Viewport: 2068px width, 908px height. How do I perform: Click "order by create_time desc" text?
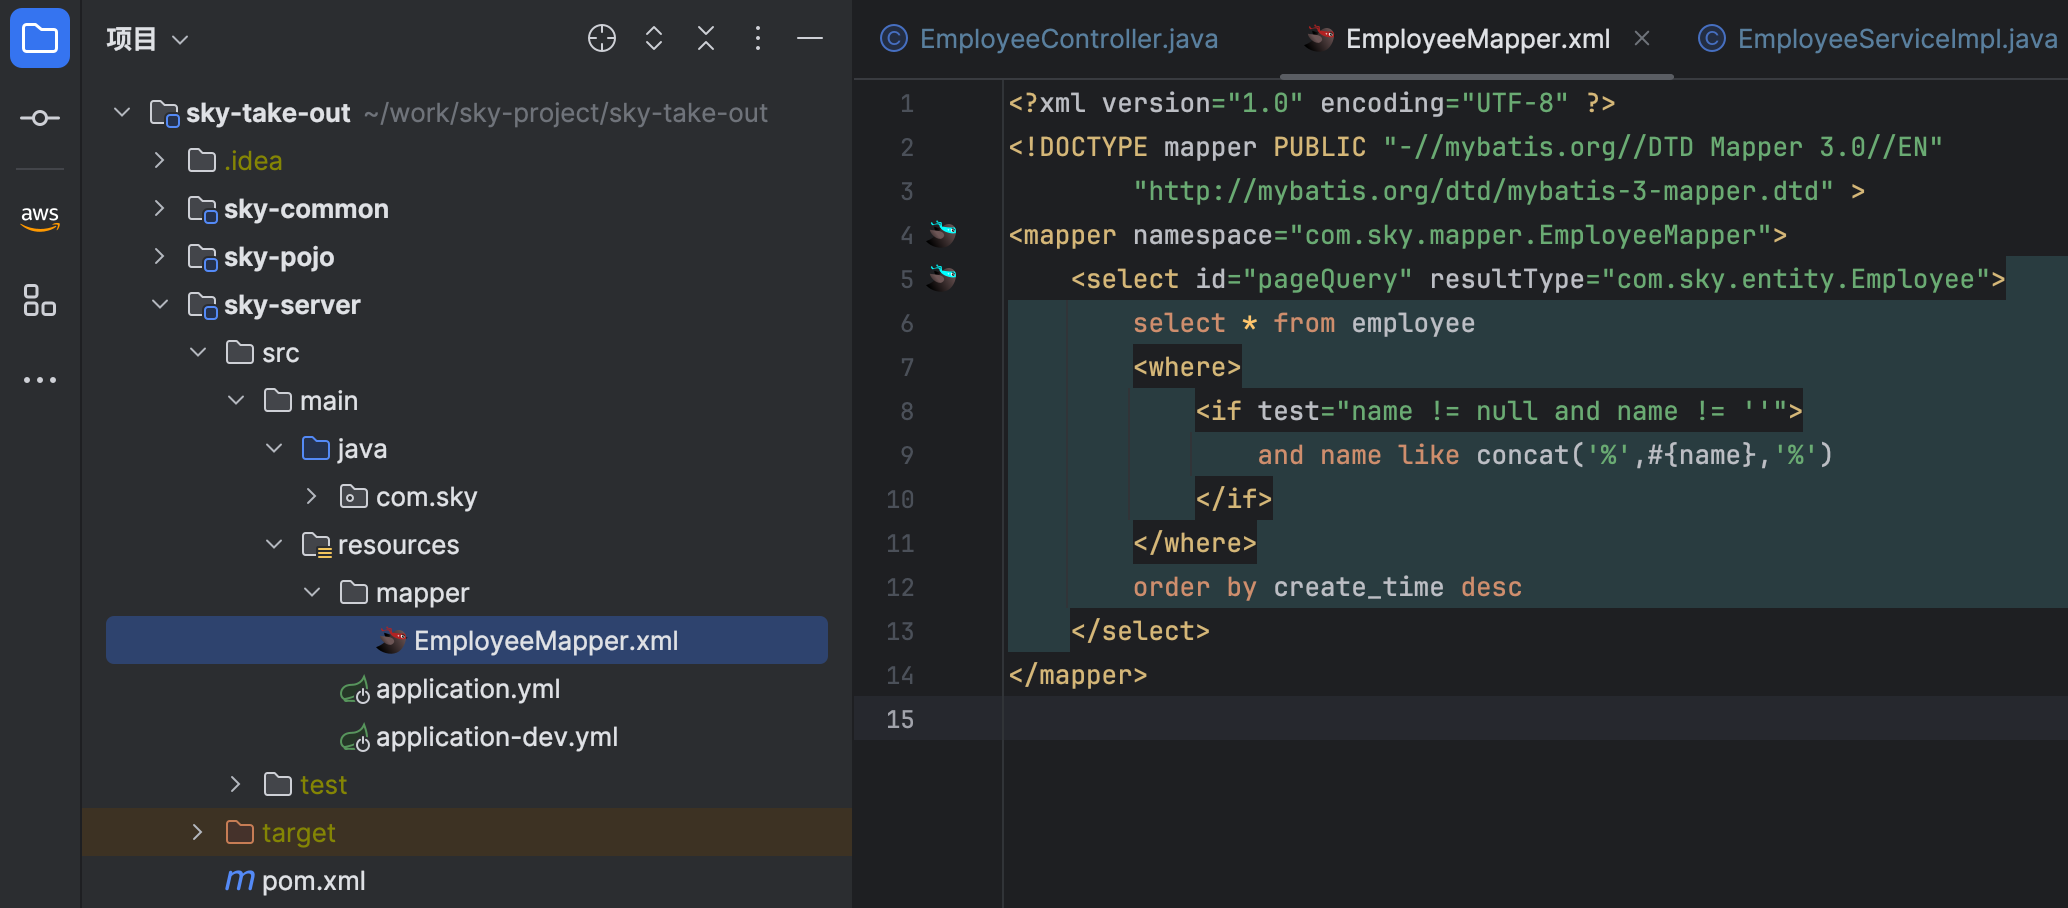1327,587
